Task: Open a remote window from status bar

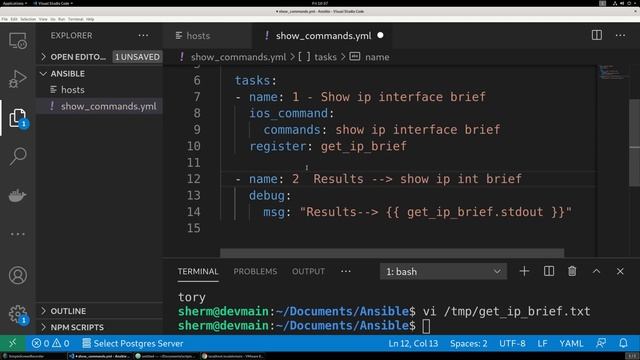Action: coord(12,343)
